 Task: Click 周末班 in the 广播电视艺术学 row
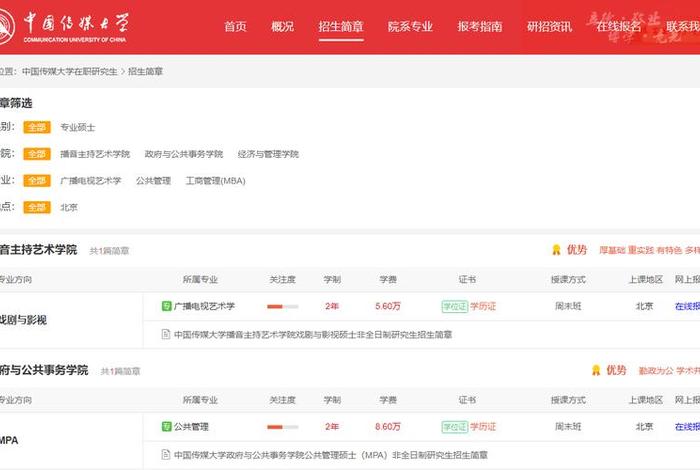[x=568, y=306]
